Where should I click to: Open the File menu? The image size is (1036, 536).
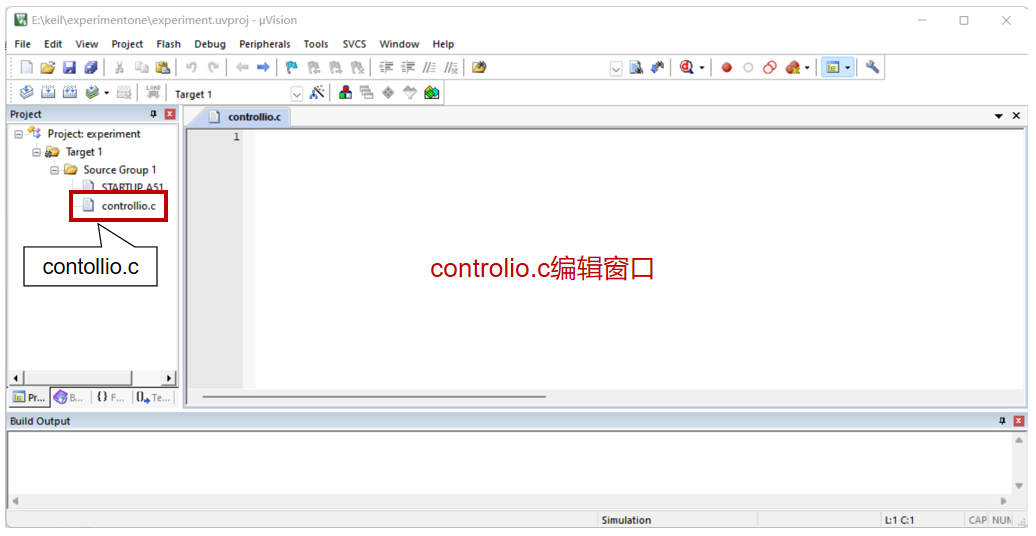pos(22,44)
